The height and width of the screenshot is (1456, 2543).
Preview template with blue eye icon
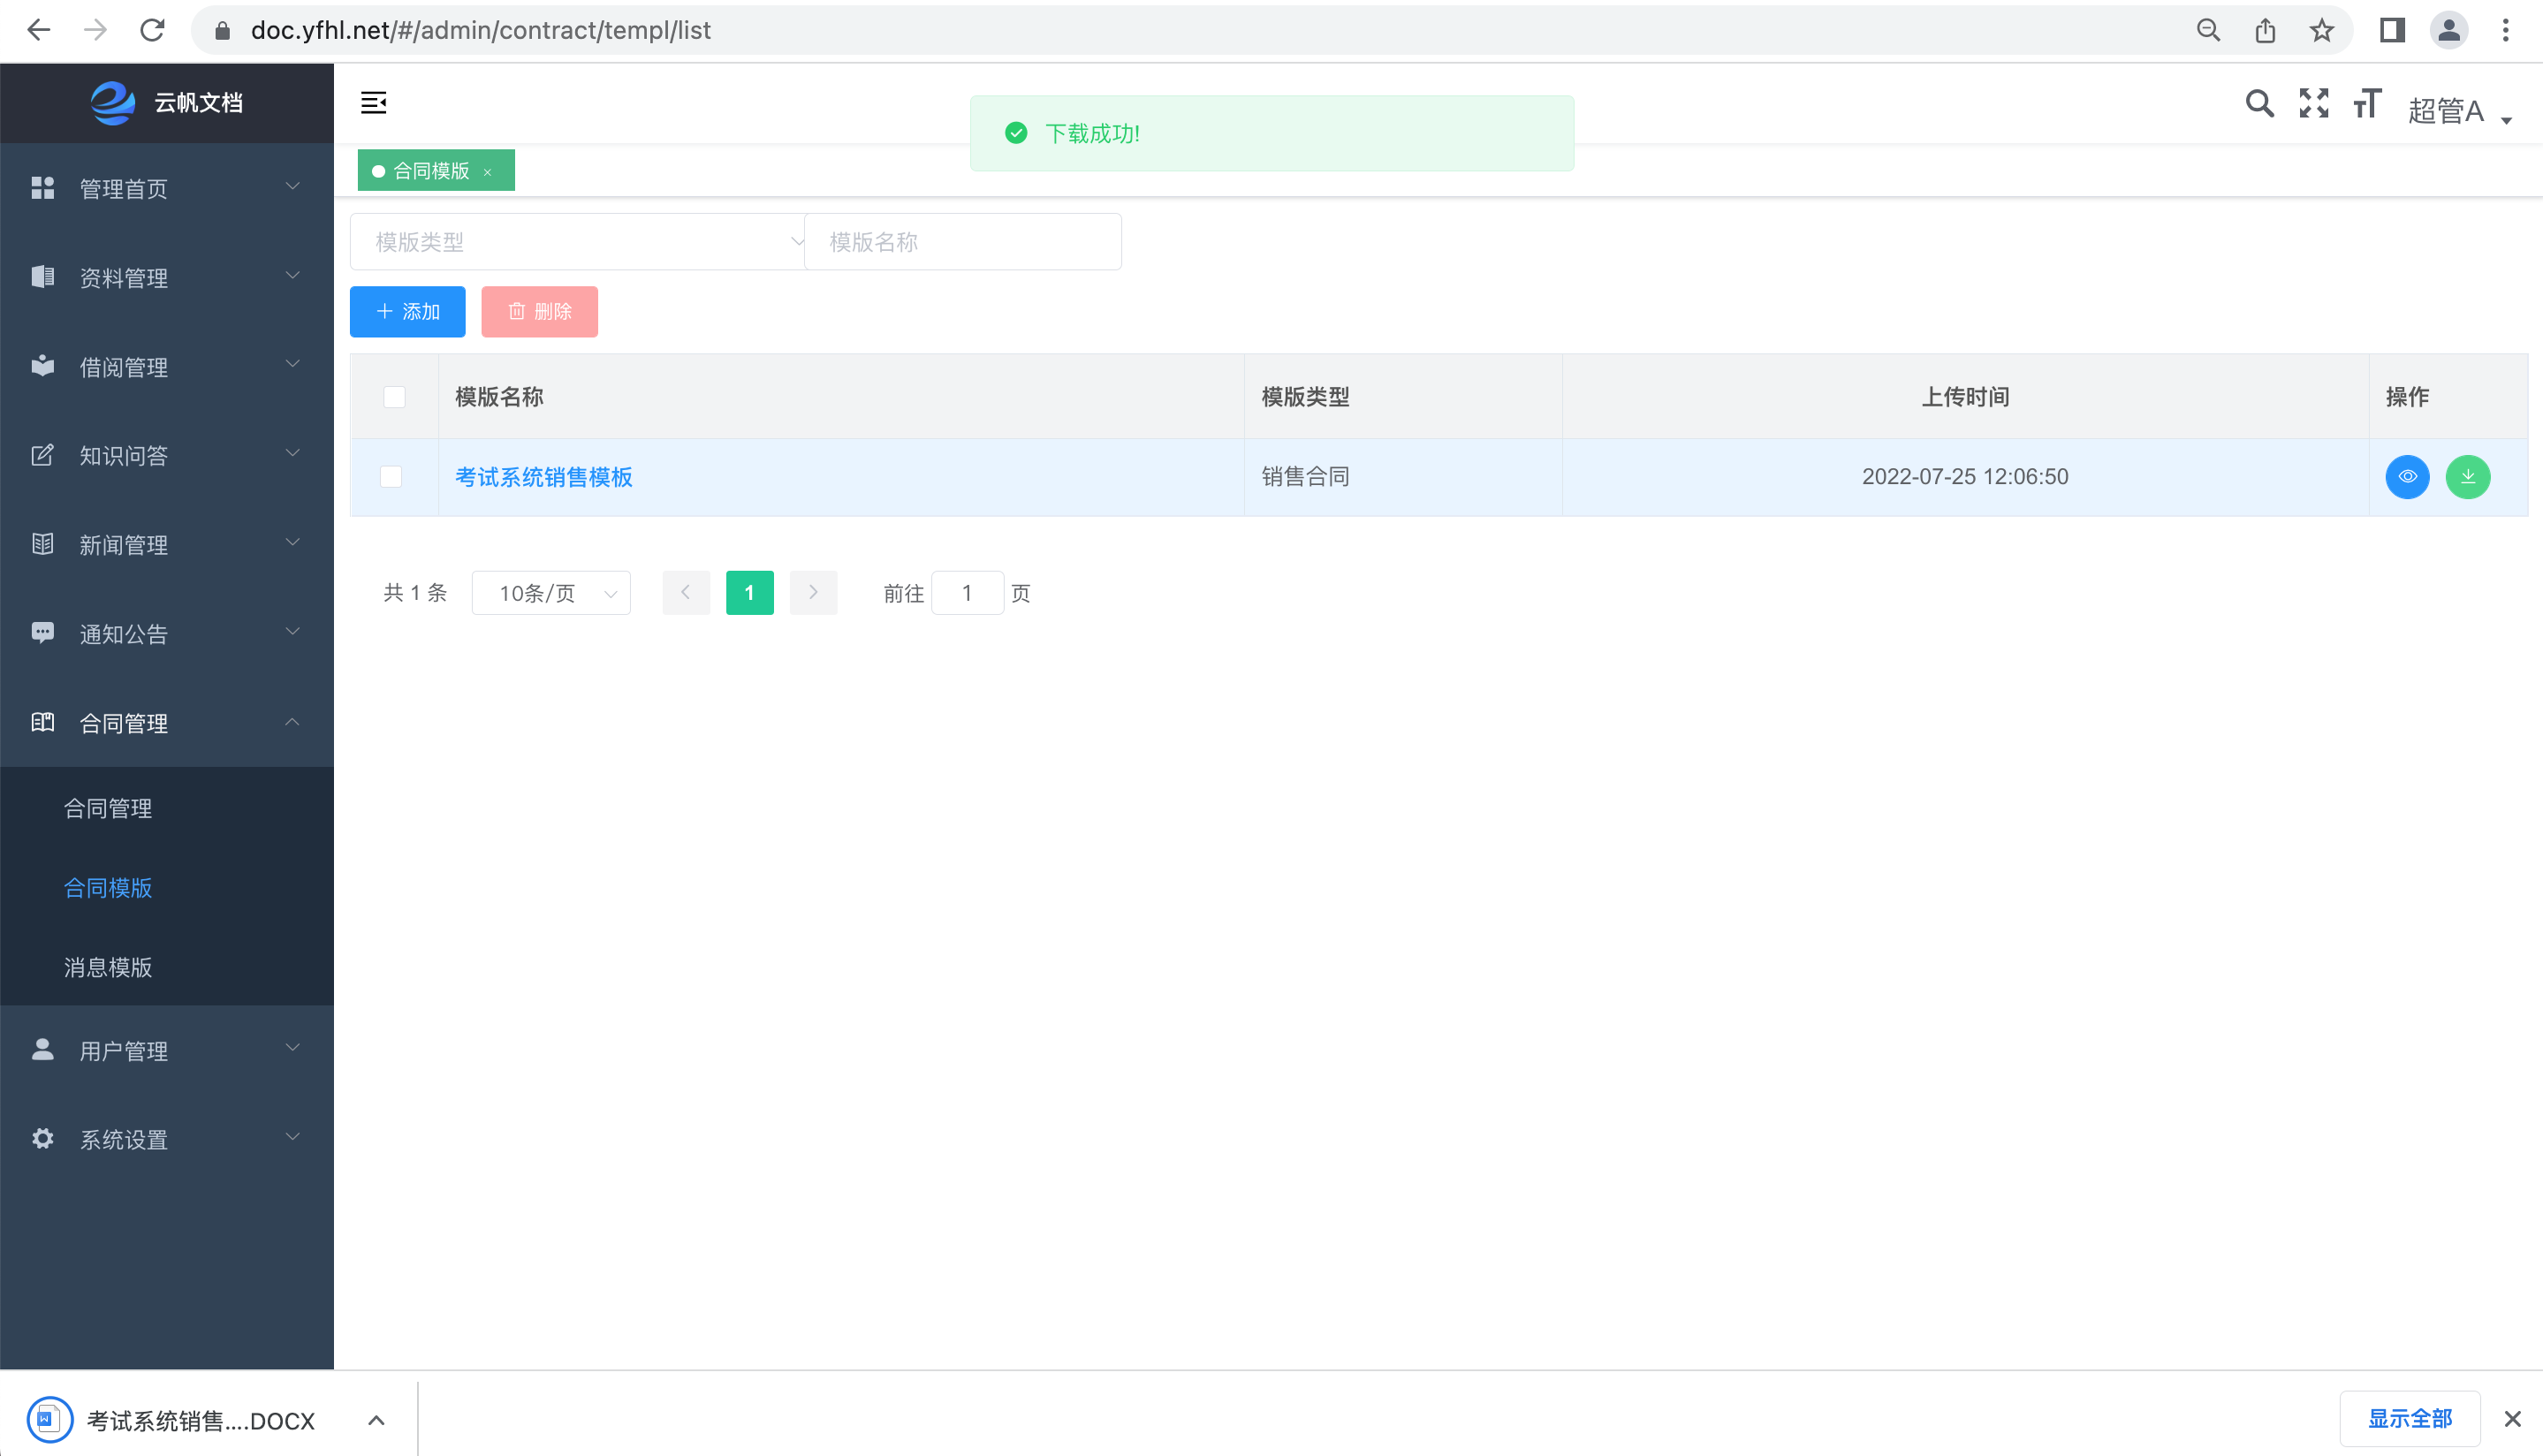[x=2407, y=477]
